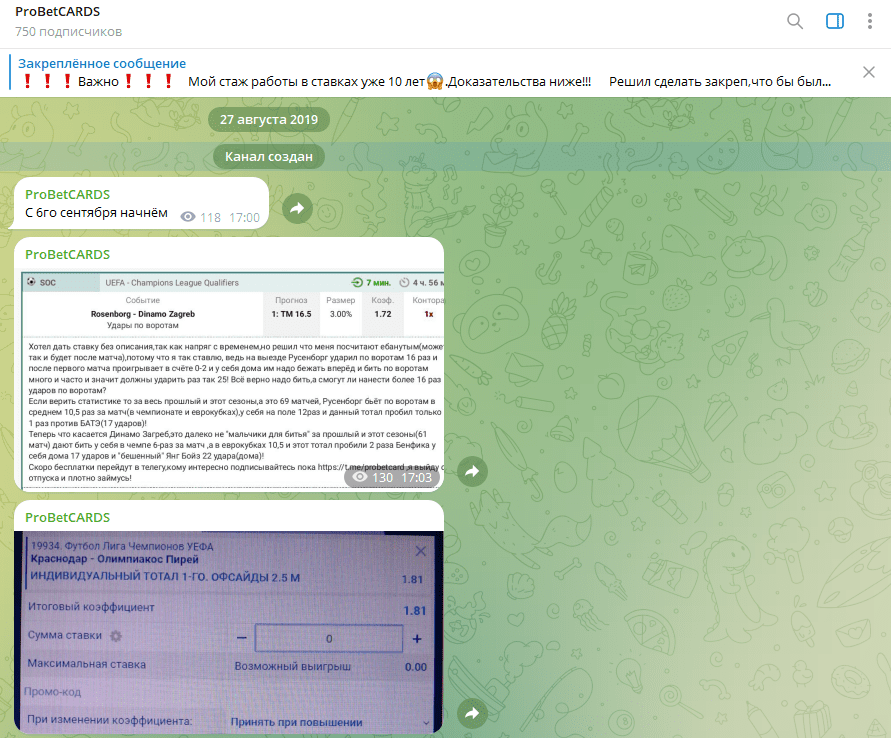The image size is (891, 738).
Task: Click ProBetCARDS name above Rosenborg post
Action: tap(67, 255)
